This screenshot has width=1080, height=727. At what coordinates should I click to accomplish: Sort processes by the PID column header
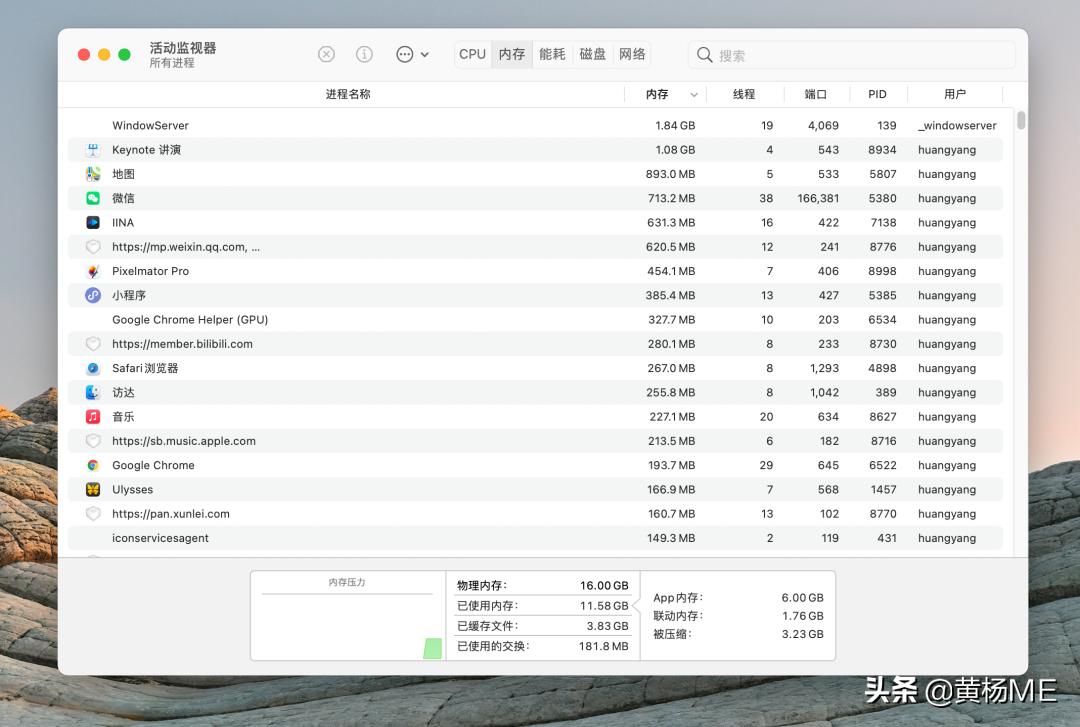tap(877, 94)
